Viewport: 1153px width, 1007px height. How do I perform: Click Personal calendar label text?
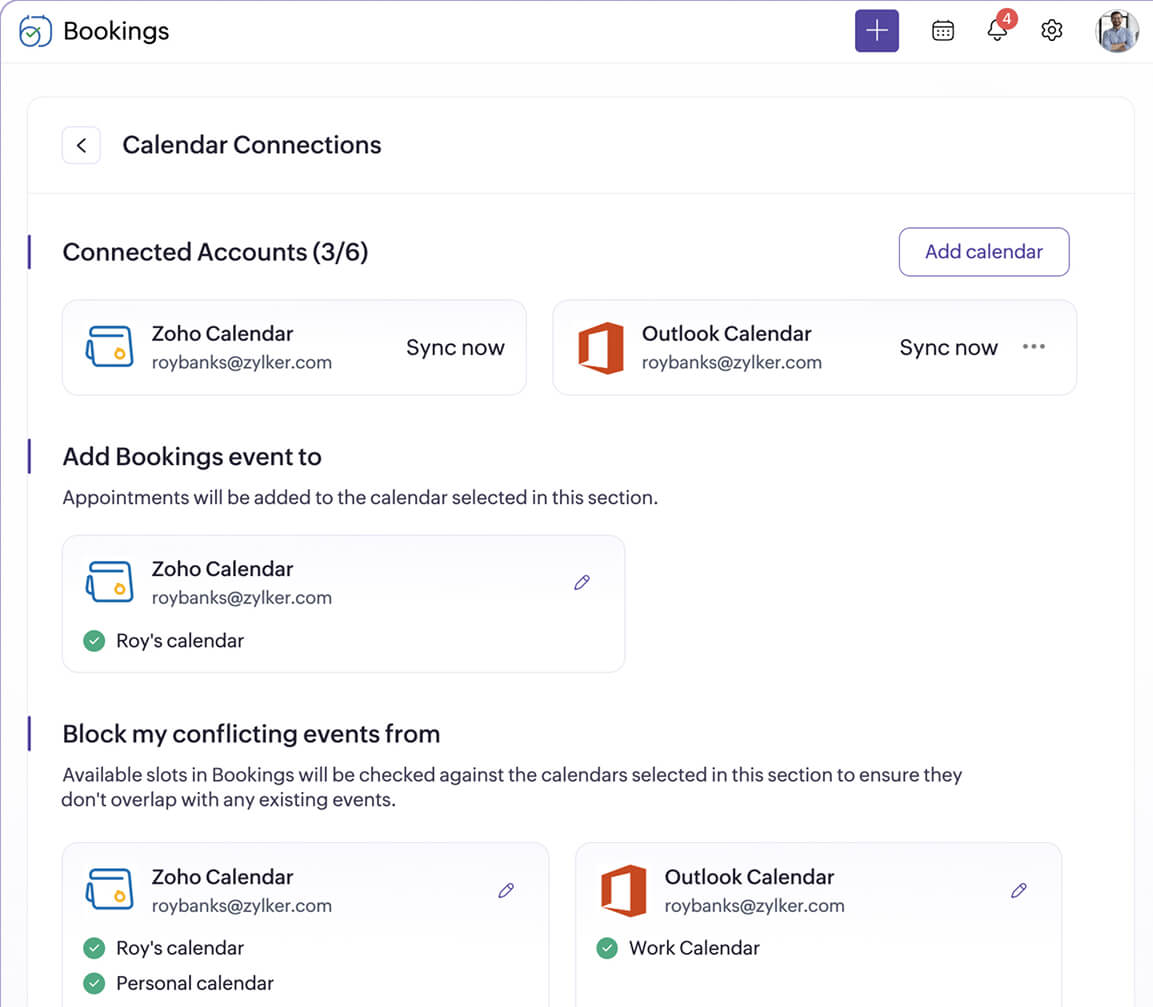(x=195, y=983)
